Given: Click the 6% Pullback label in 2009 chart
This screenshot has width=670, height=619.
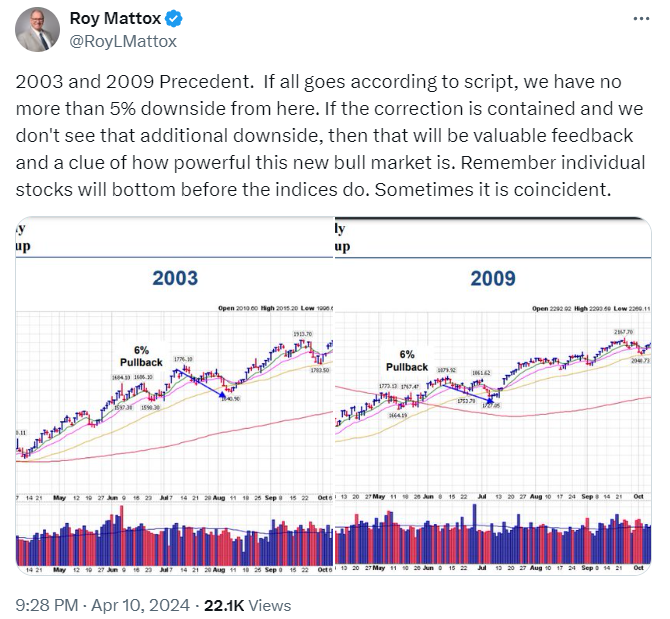Looking at the screenshot, I should click(407, 360).
